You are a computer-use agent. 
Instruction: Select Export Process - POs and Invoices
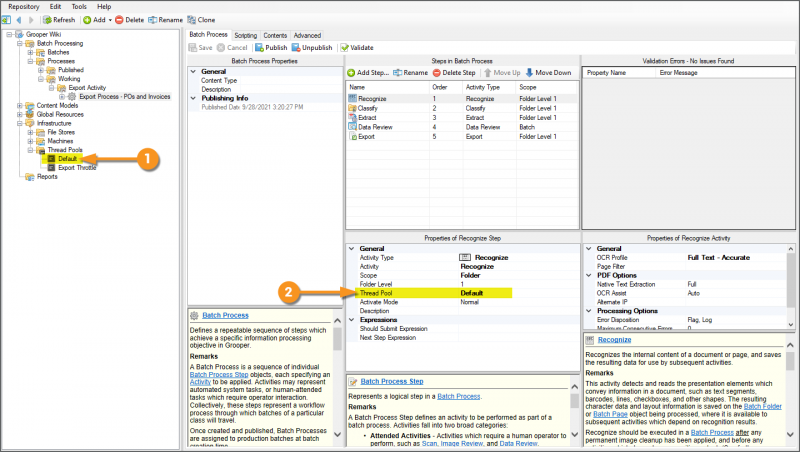pos(124,96)
